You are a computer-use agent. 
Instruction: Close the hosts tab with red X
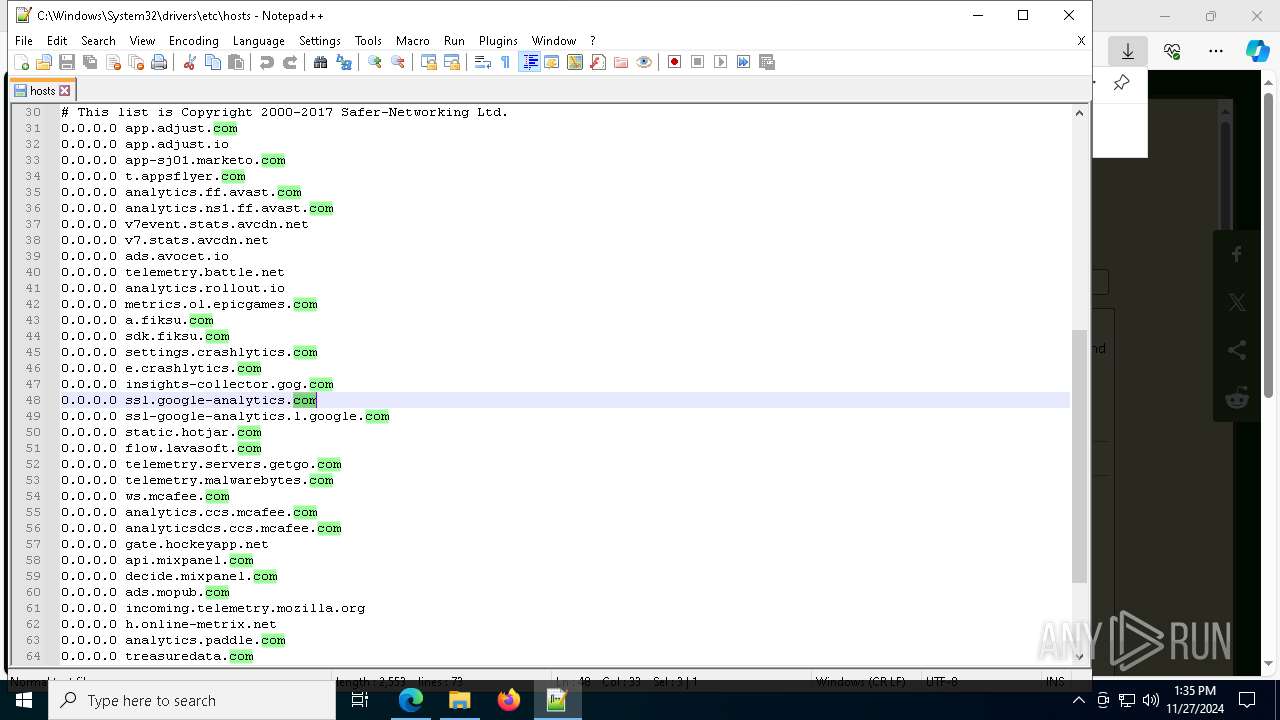tap(65, 91)
